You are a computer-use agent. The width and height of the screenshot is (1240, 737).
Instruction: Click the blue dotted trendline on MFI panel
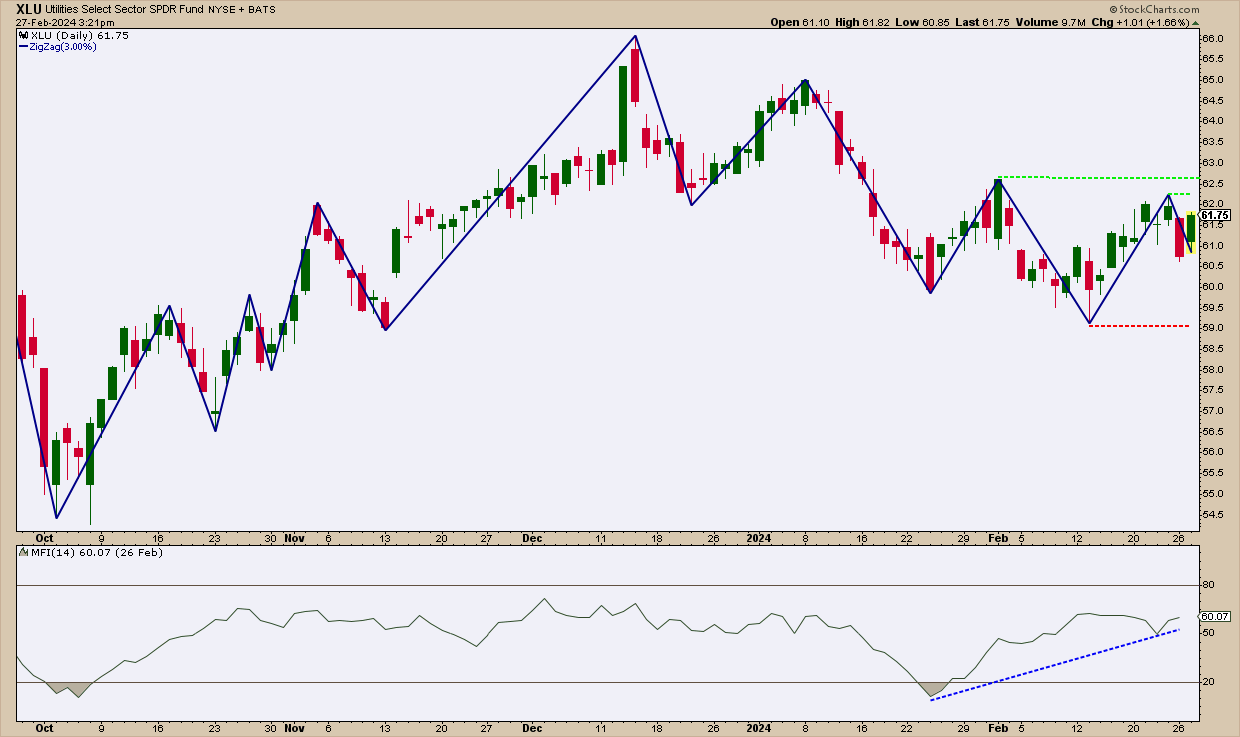[x=1055, y=665]
